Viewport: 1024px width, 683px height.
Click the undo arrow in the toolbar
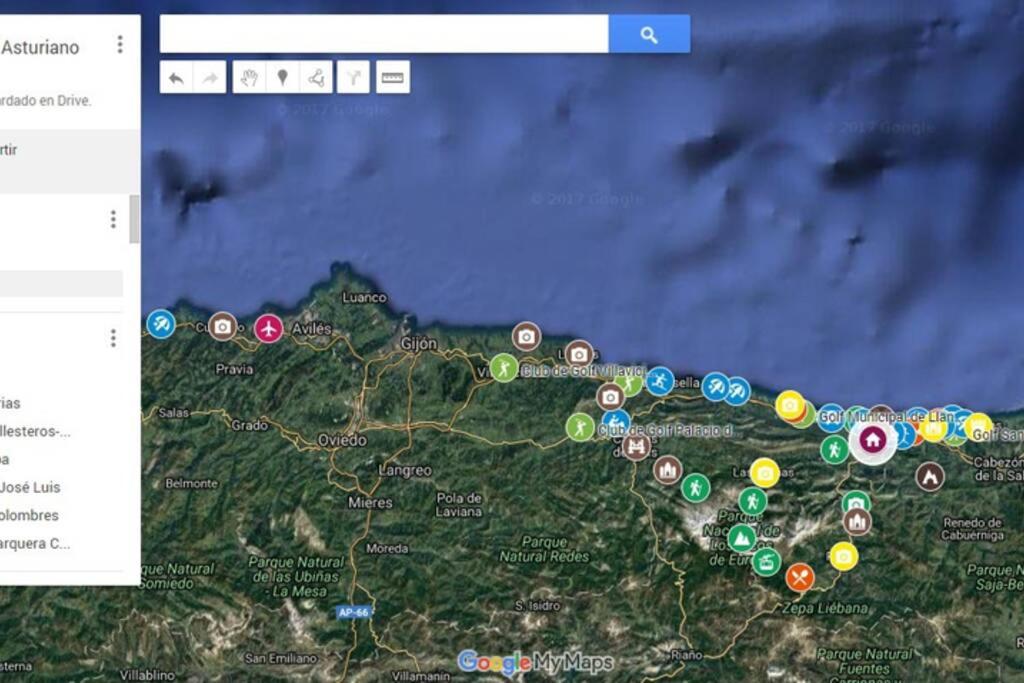tap(176, 78)
